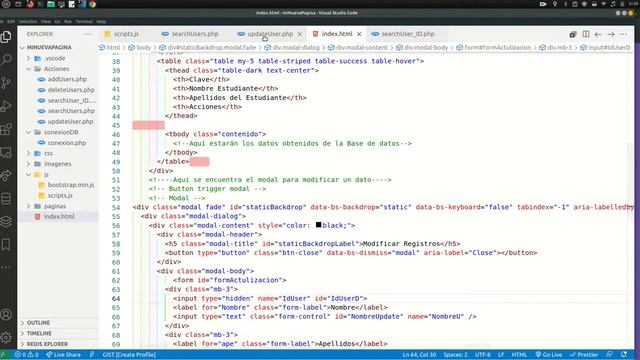
Task: Expand the TIMELINE section
Action: click(x=39, y=333)
